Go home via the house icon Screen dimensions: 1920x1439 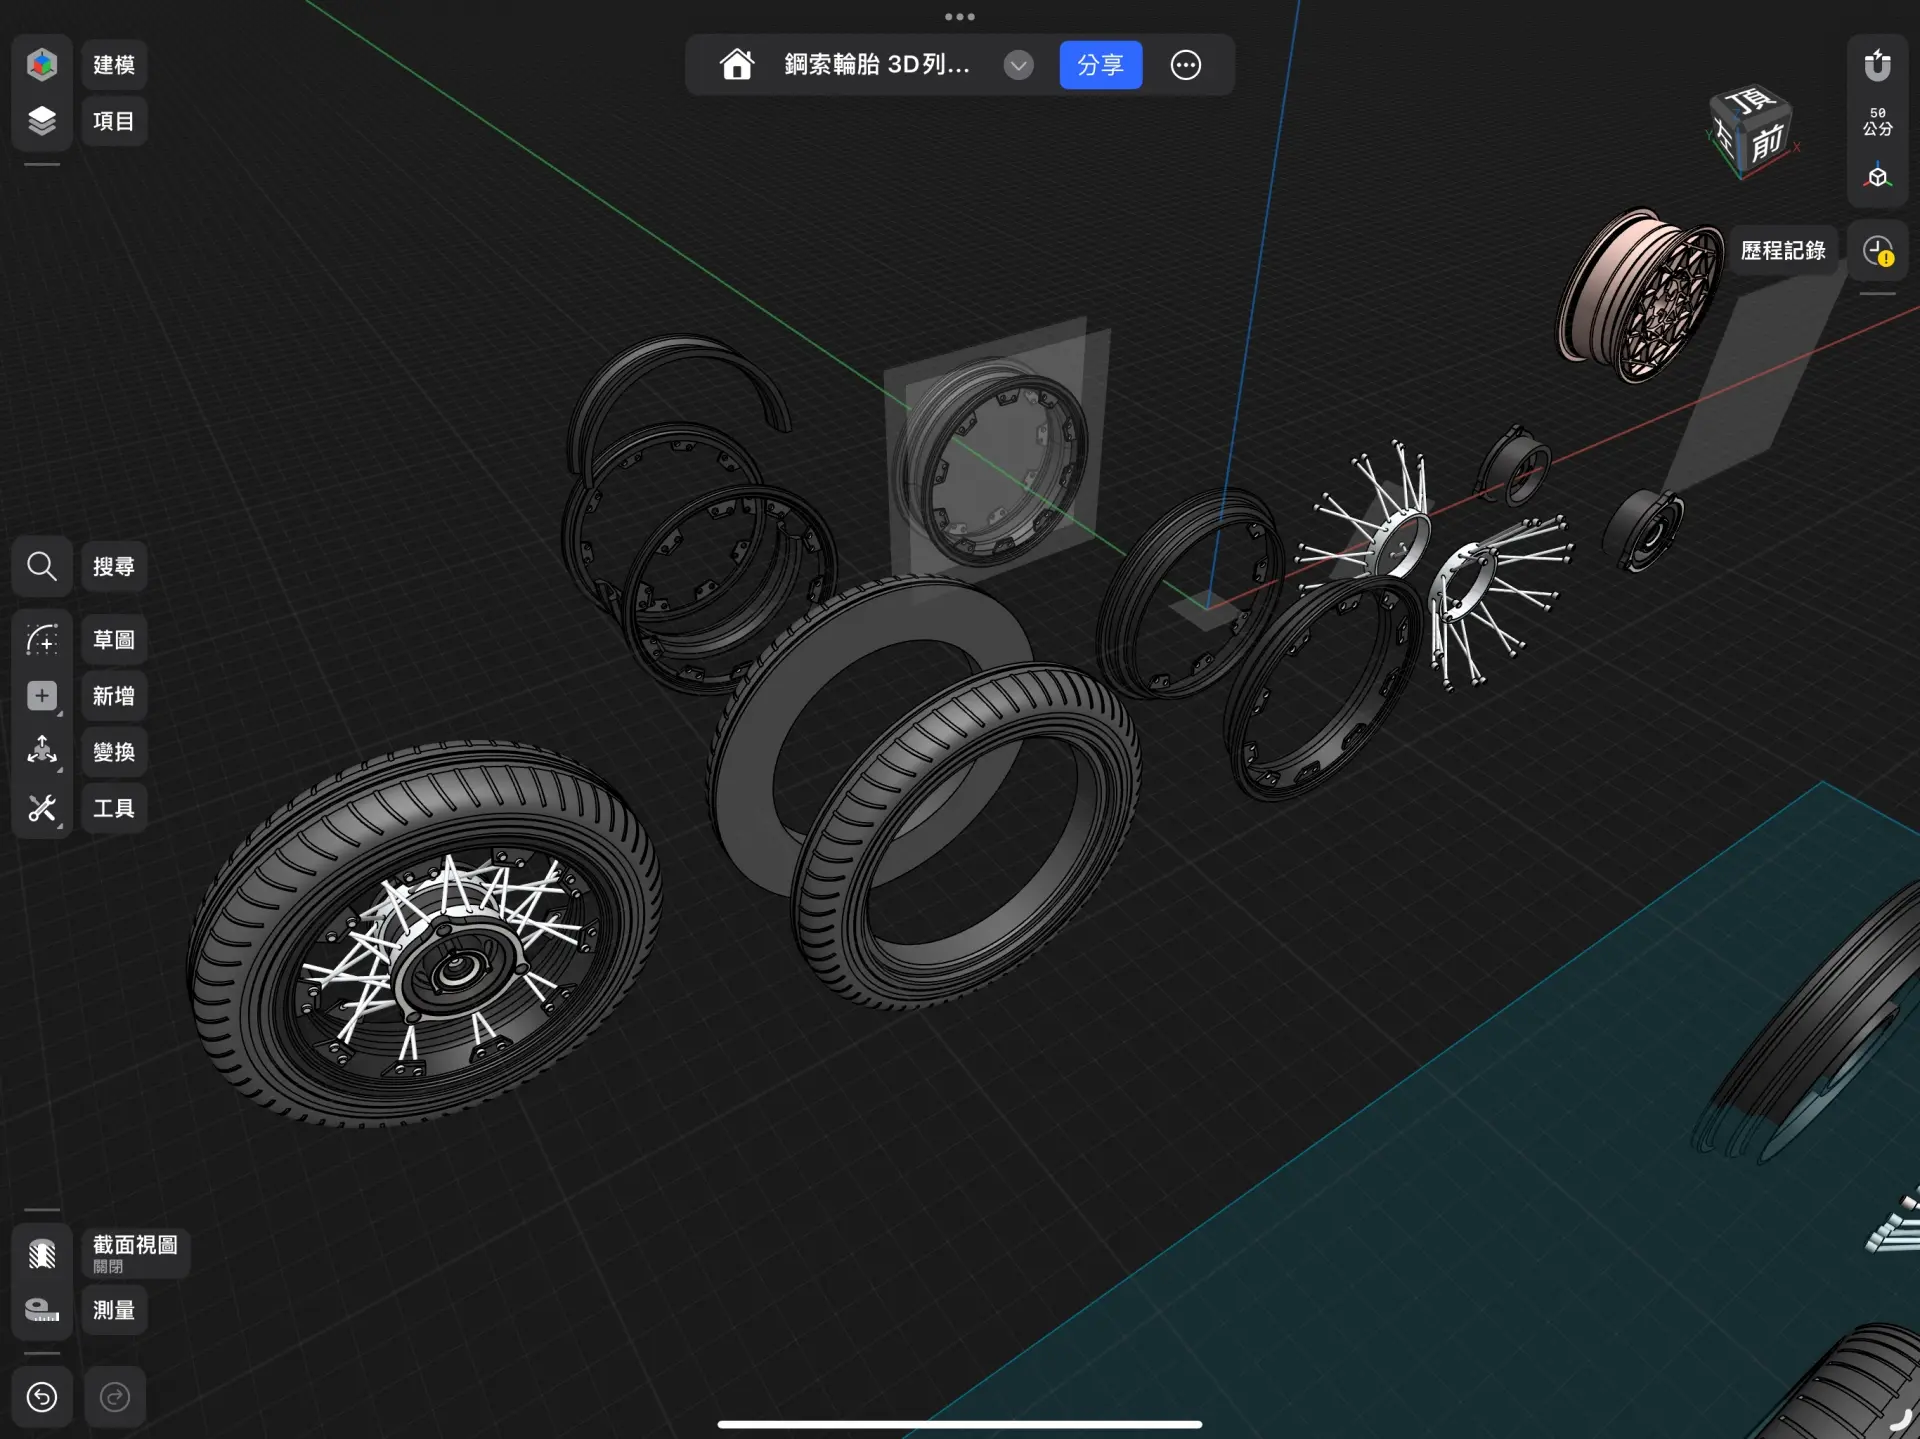(737, 65)
